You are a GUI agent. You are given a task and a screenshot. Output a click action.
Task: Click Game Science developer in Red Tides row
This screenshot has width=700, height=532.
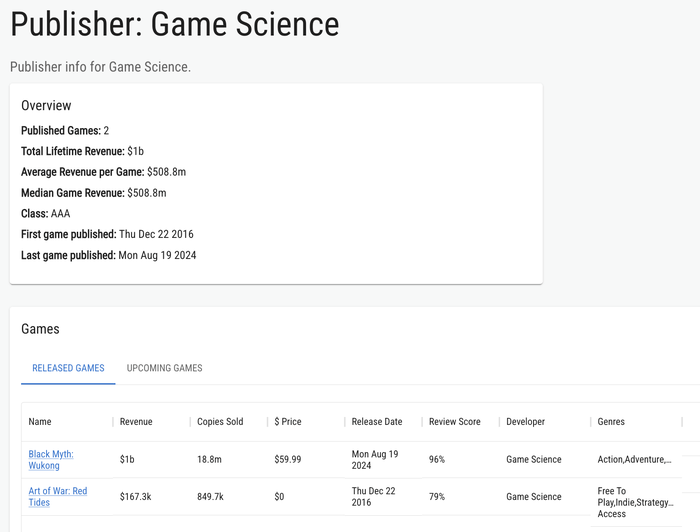pyautogui.click(x=533, y=496)
